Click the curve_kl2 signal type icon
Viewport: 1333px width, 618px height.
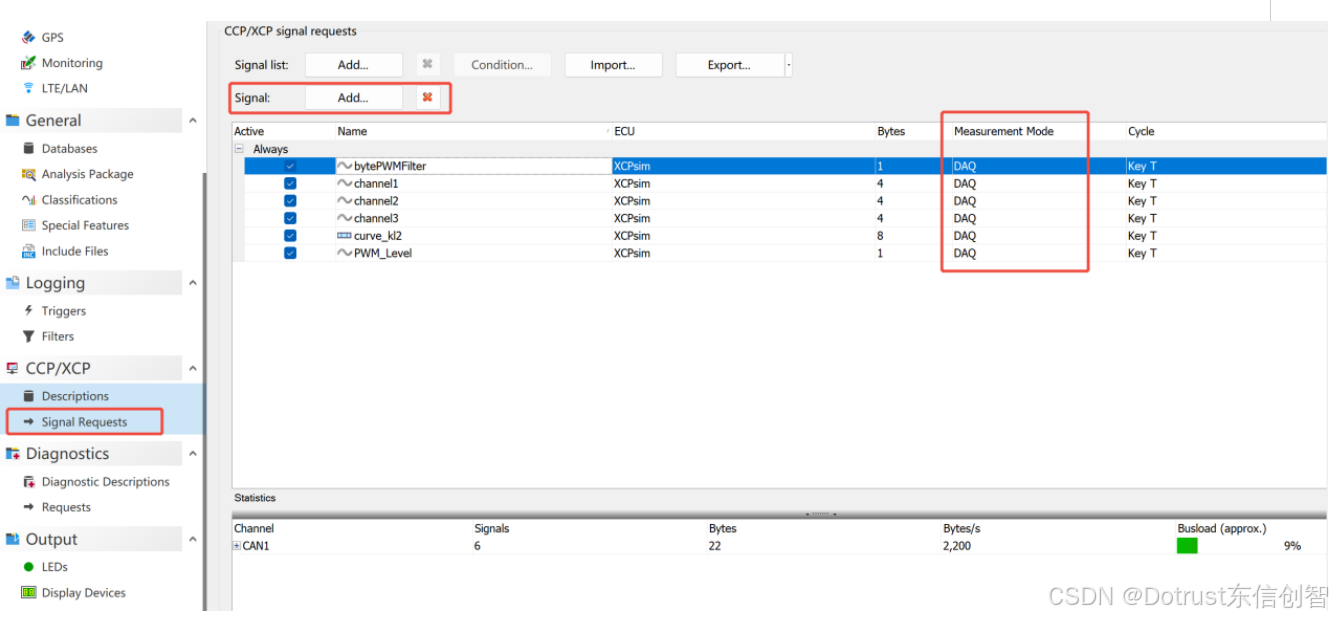(344, 236)
